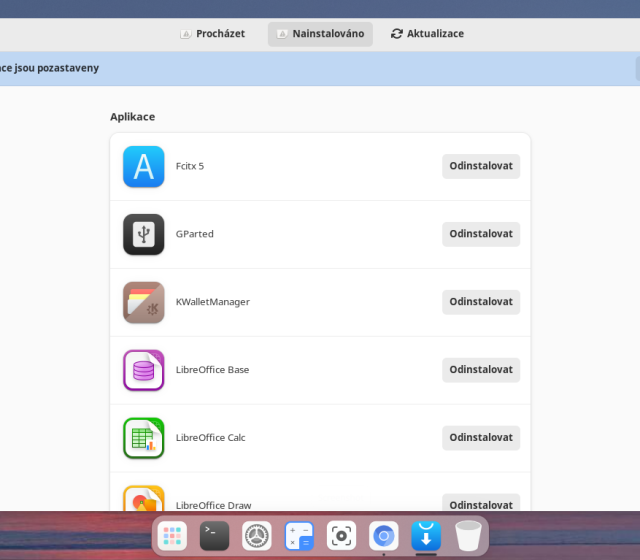Select the LibreOffice Base icon
640x560 pixels.
click(143, 370)
